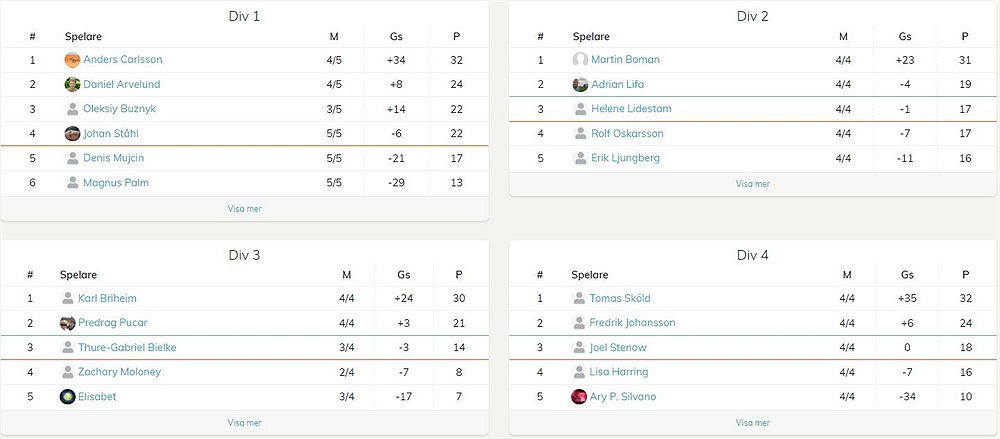Click Adrian Lifa's avatar image
This screenshot has height=439, width=1000.
[580, 84]
